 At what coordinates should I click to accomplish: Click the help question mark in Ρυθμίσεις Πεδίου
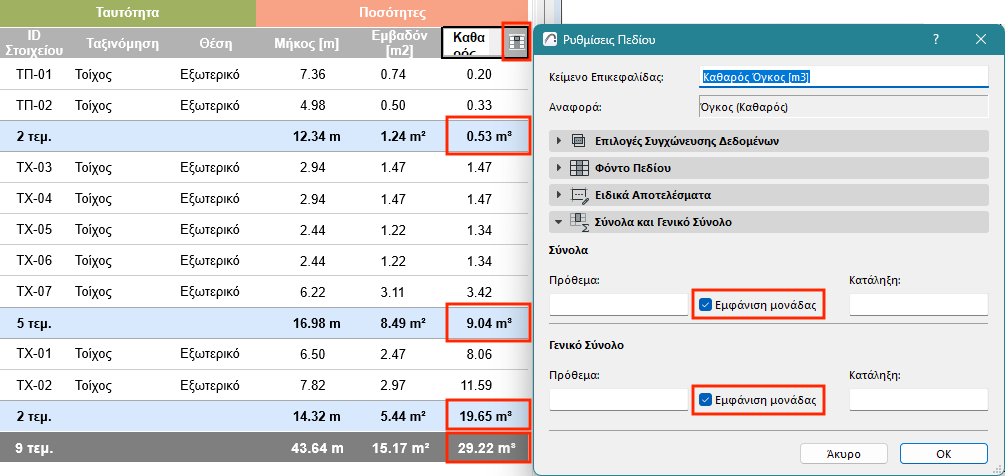click(x=936, y=40)
